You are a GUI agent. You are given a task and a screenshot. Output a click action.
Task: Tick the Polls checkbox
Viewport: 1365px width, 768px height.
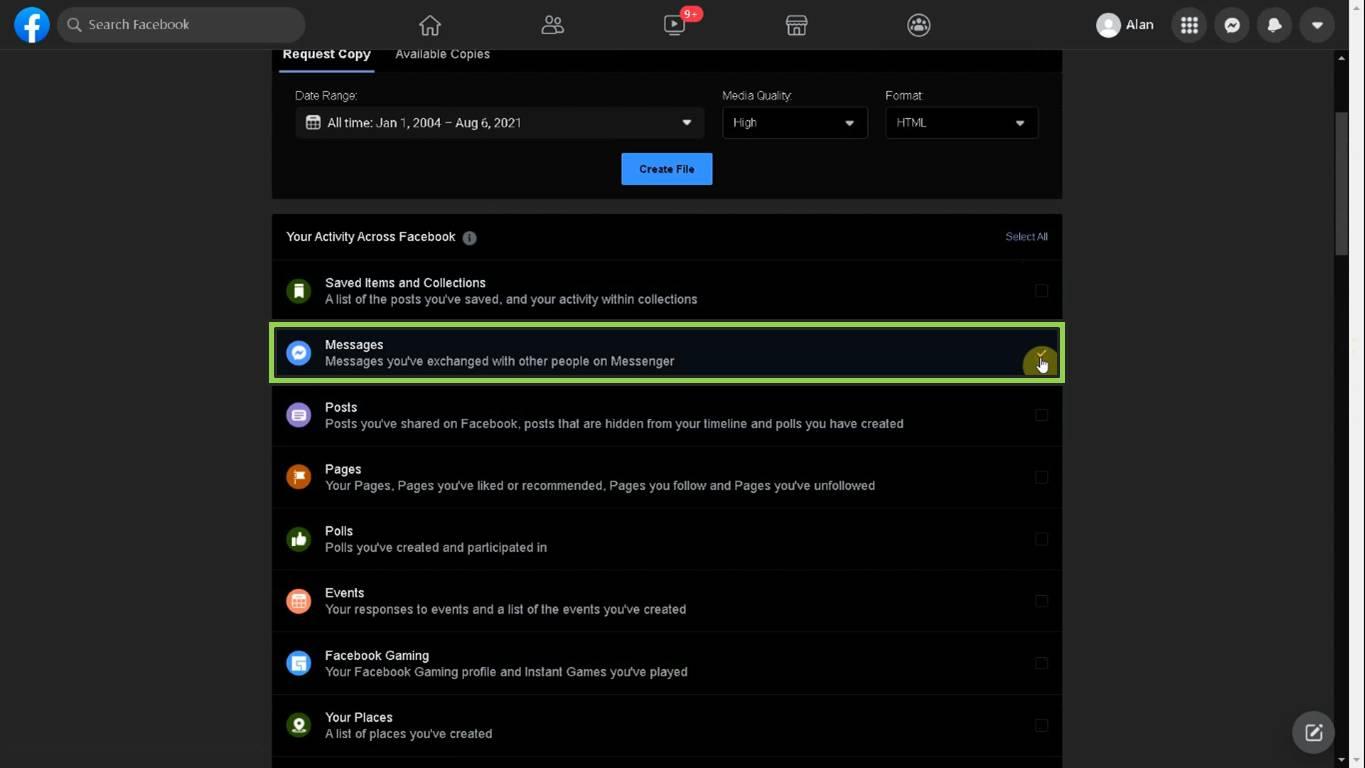[1041, 539]
